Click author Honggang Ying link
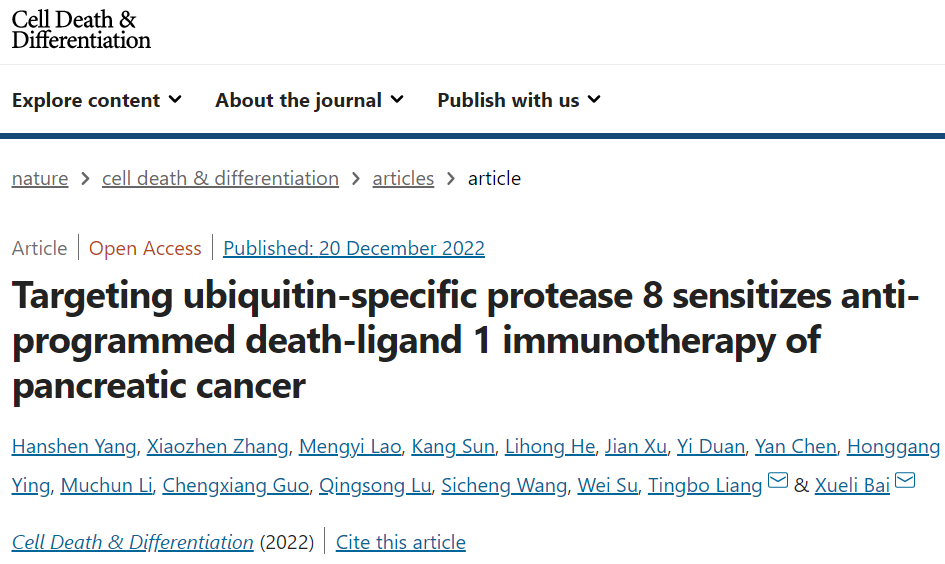945x564 pixels. [893, 446]
